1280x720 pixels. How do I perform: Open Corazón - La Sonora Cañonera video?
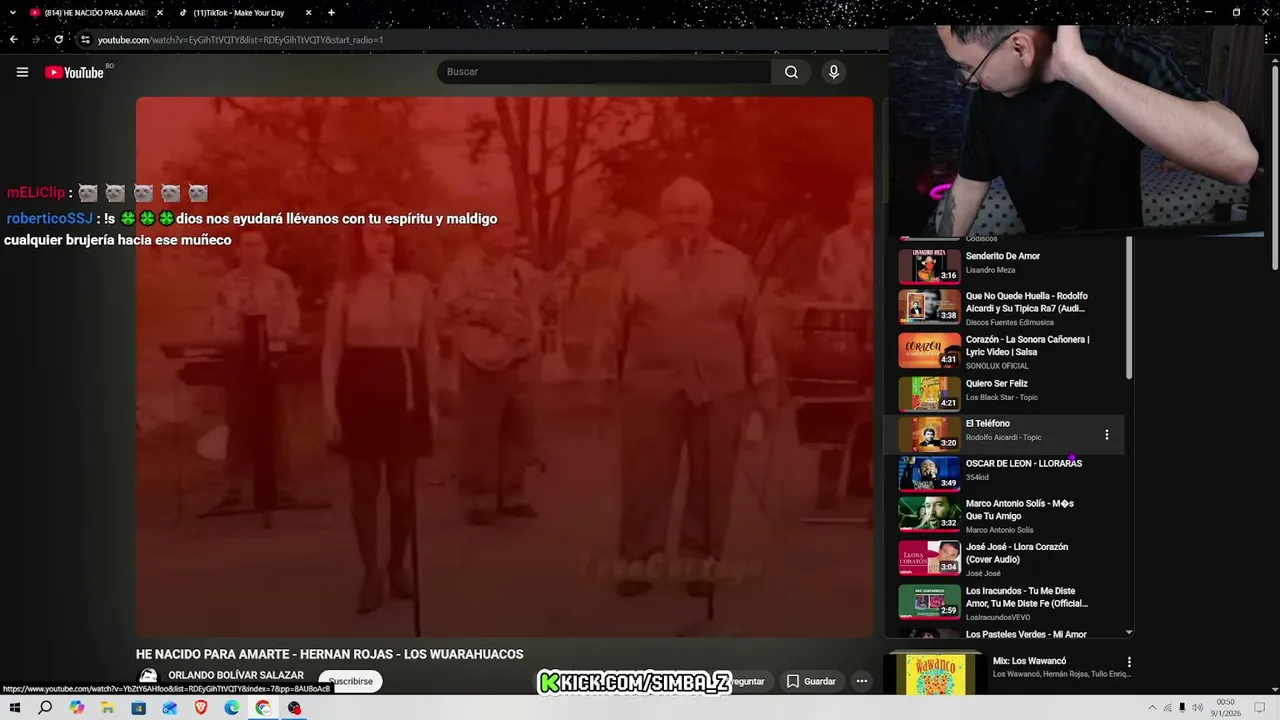pyautogui.click(x=1028, y=345)
